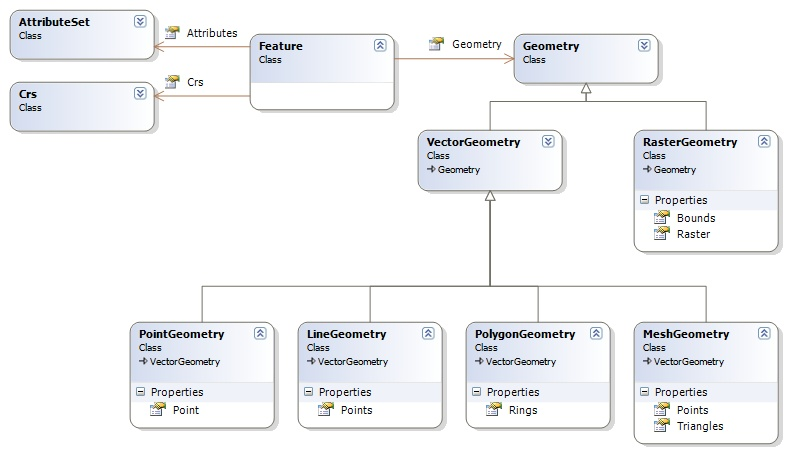Expand the Crs class details

[140, 93]
